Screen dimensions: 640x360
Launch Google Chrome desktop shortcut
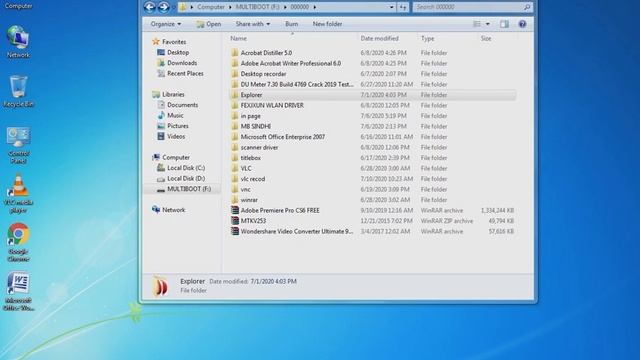(x=18, y=242)
